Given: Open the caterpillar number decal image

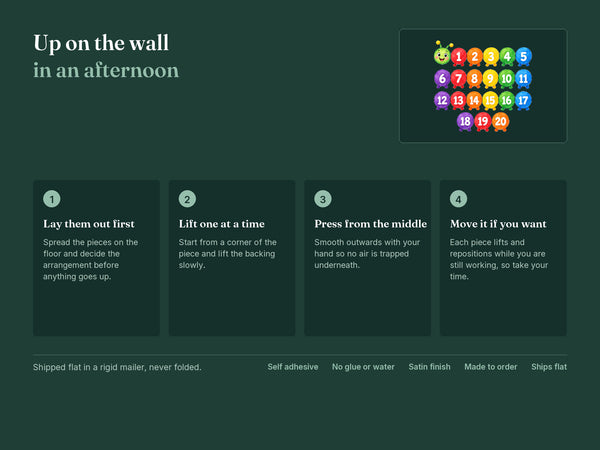Looking at the screenshot, I should [x=483, y=86].
